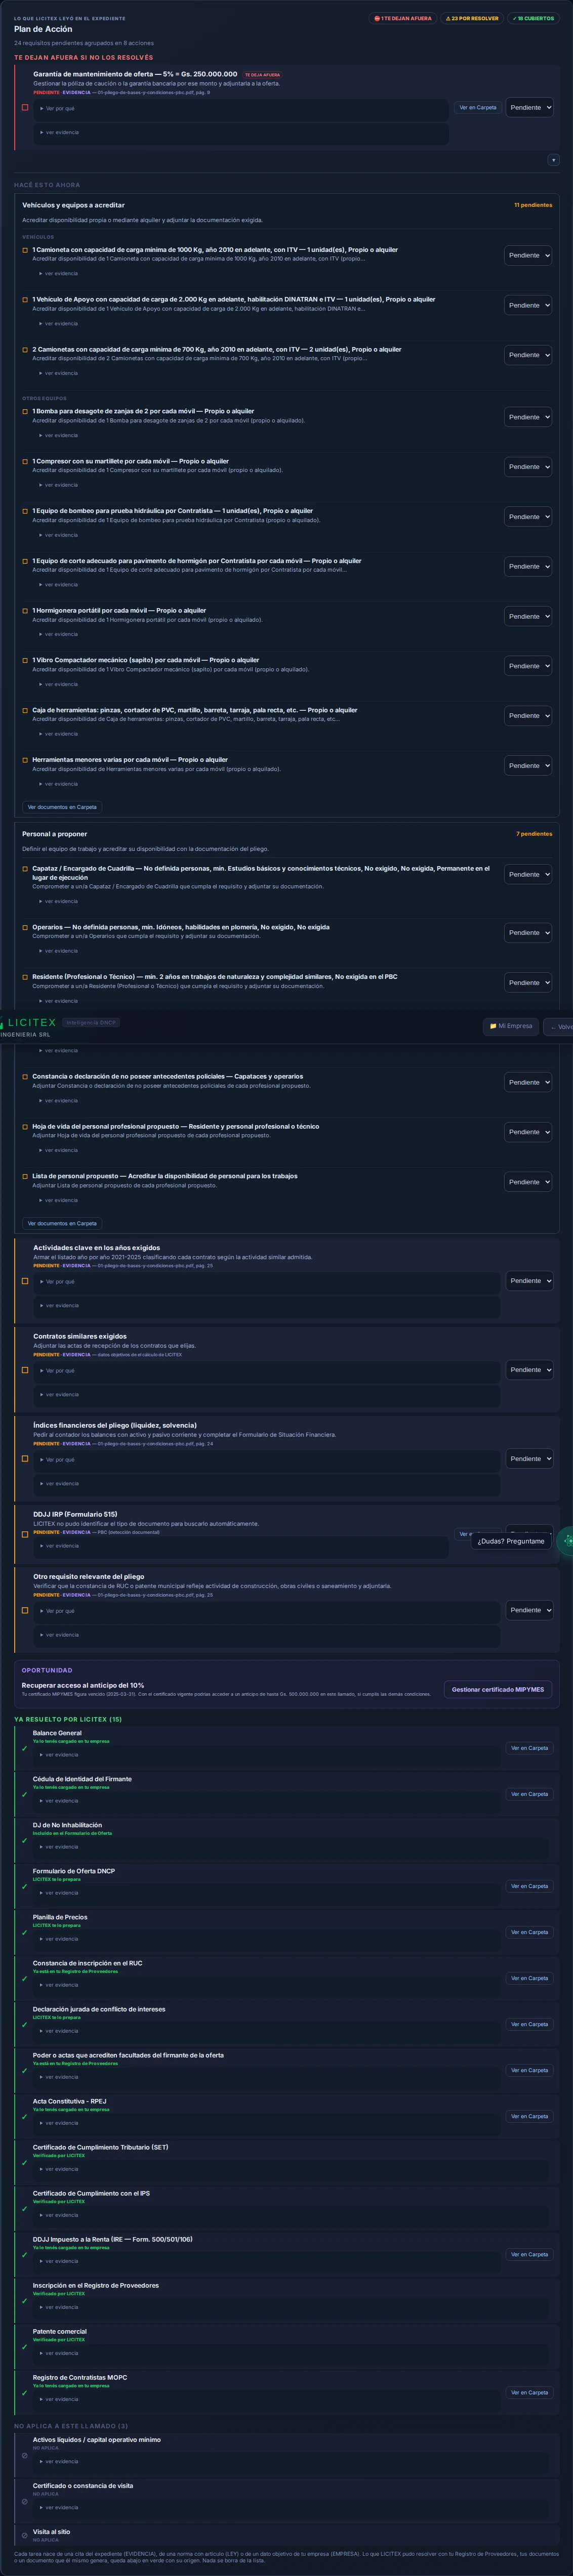
Task: Click 'Ver documentos en Carpeta' under Vehículos y equipos
Action: (x=62, y=807)
